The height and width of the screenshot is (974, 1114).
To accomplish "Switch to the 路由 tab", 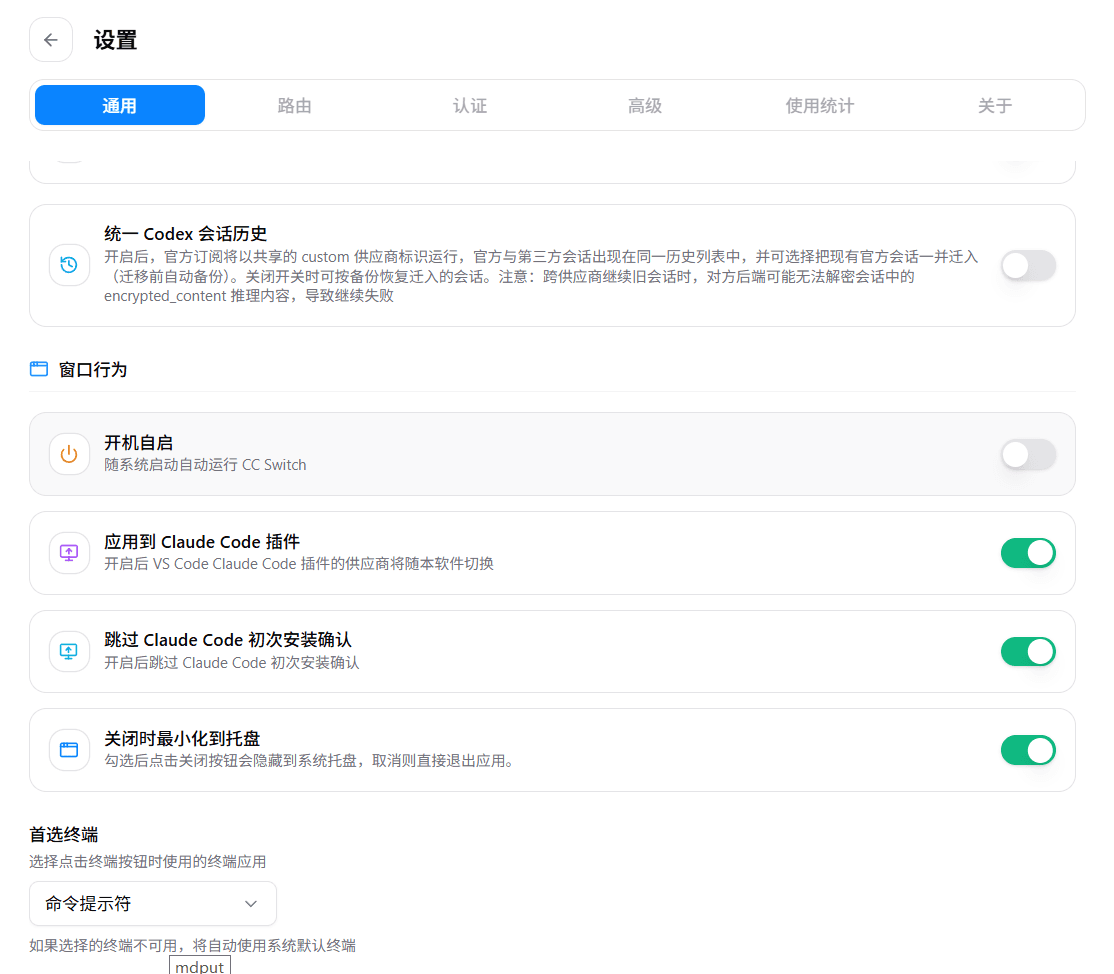I will (295, 105).
